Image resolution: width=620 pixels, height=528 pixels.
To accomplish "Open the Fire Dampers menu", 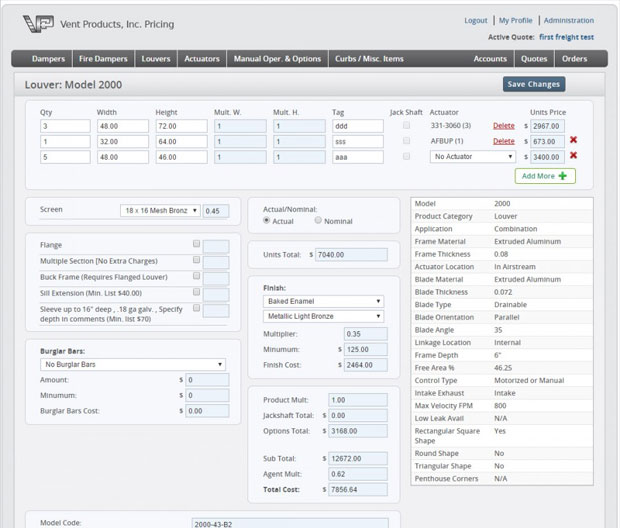I will point(105,59).
